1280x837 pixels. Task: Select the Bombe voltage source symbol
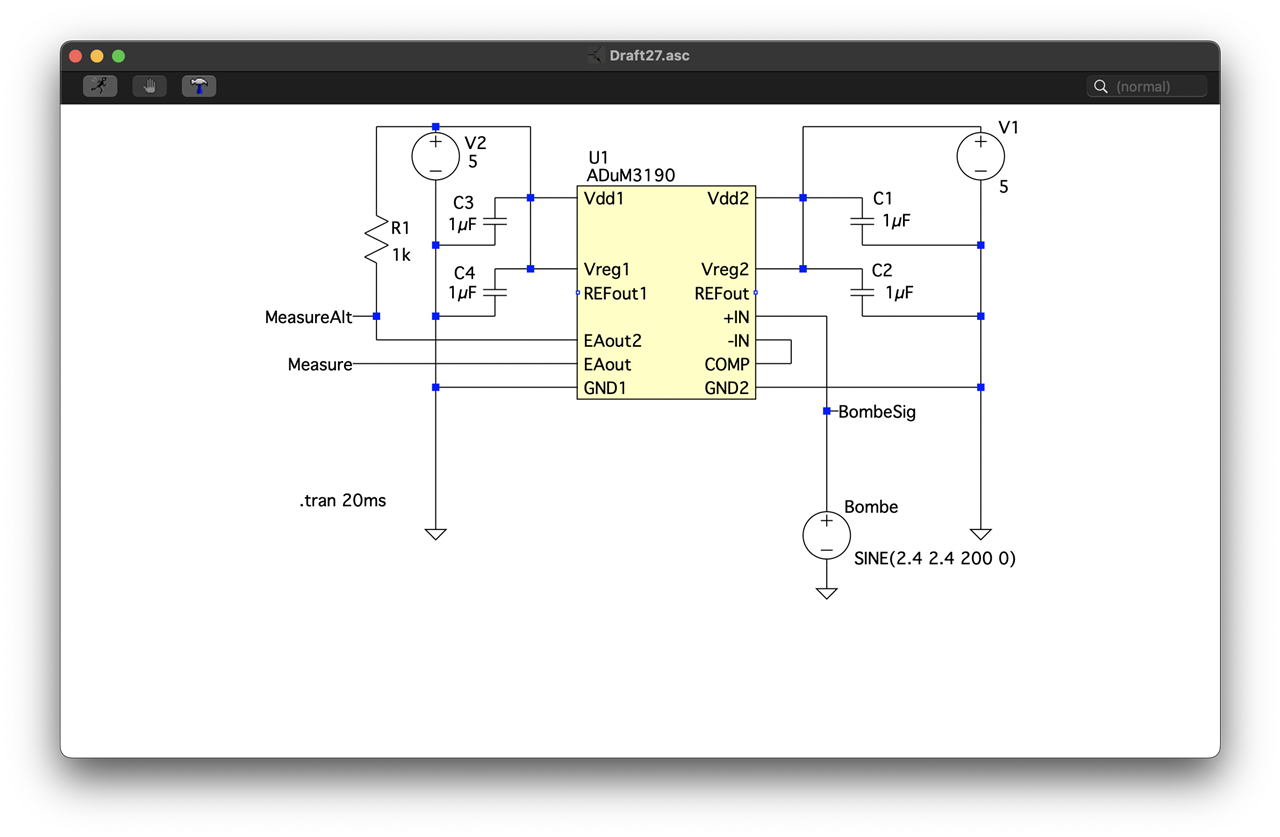(827, 535)
